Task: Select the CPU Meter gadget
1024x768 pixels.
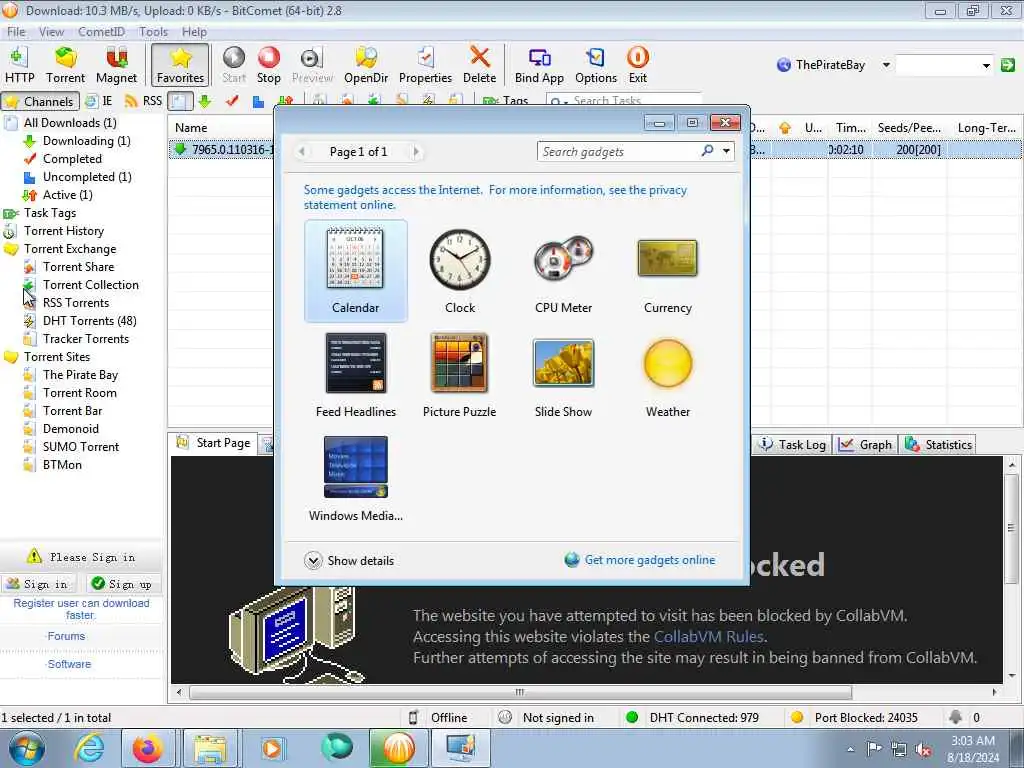Action: pyautogui.click(x=563, y=270)
